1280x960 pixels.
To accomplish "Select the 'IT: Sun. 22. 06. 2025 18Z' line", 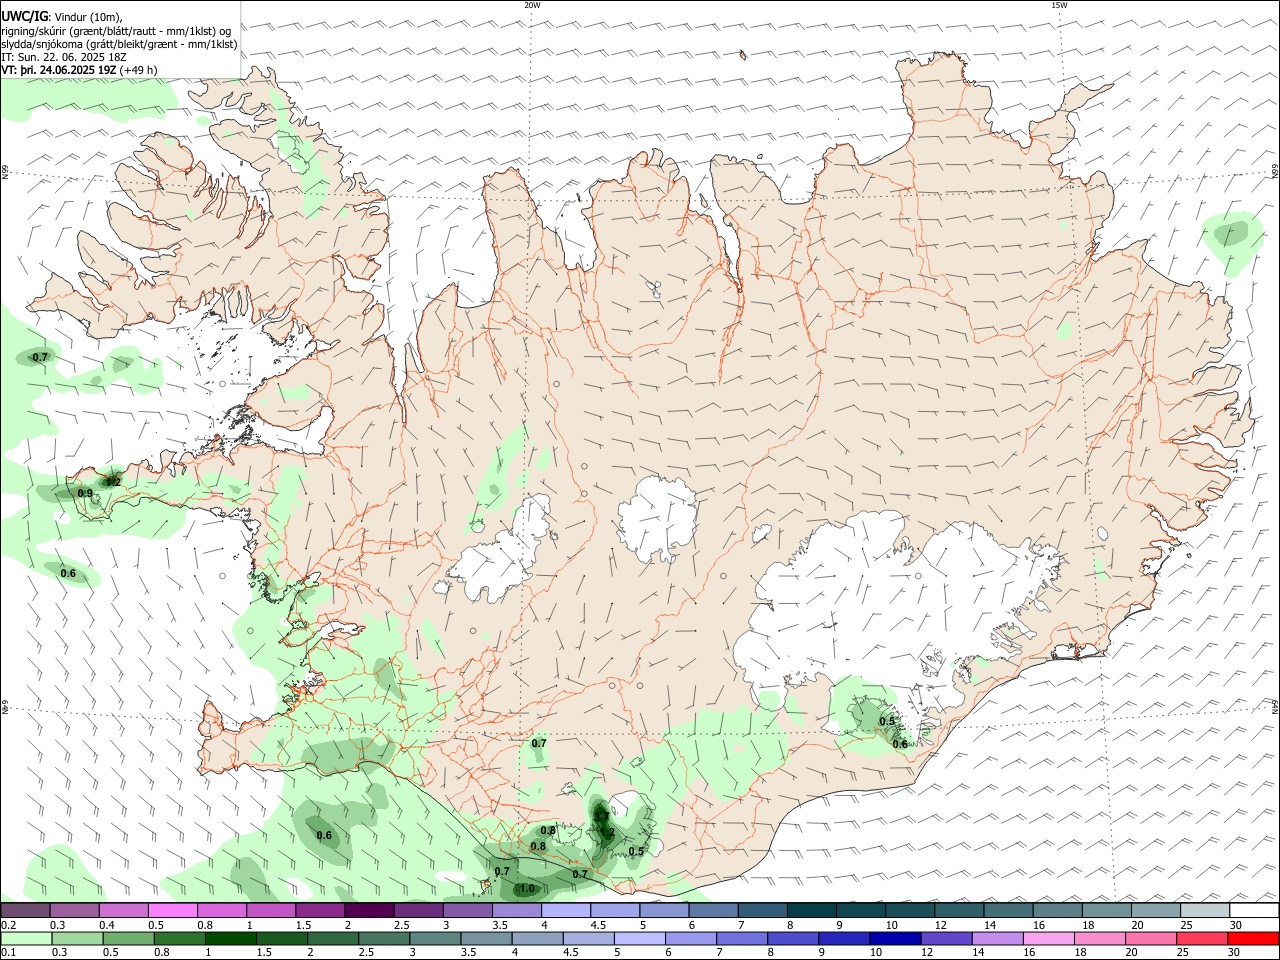I will pos(64,57).
